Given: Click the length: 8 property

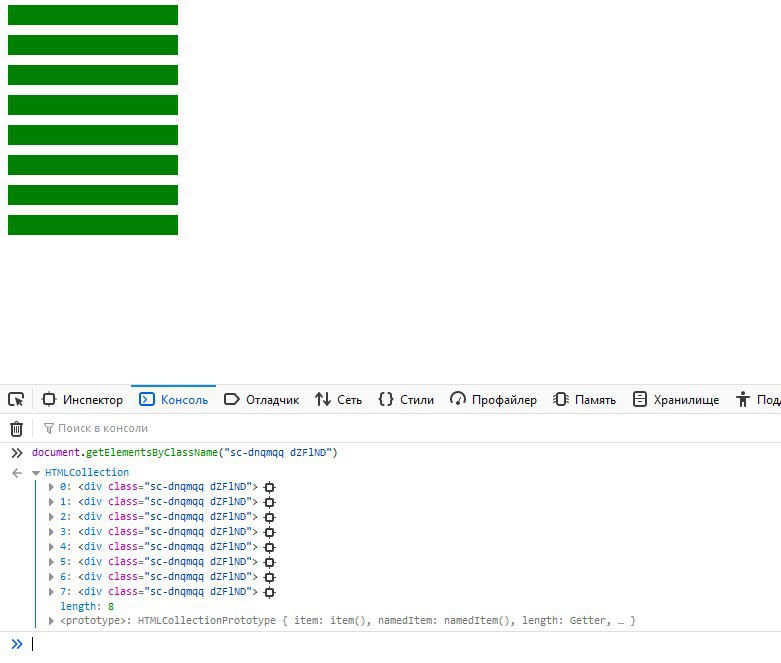Looking at the screenshot, I should coord(87,606).
